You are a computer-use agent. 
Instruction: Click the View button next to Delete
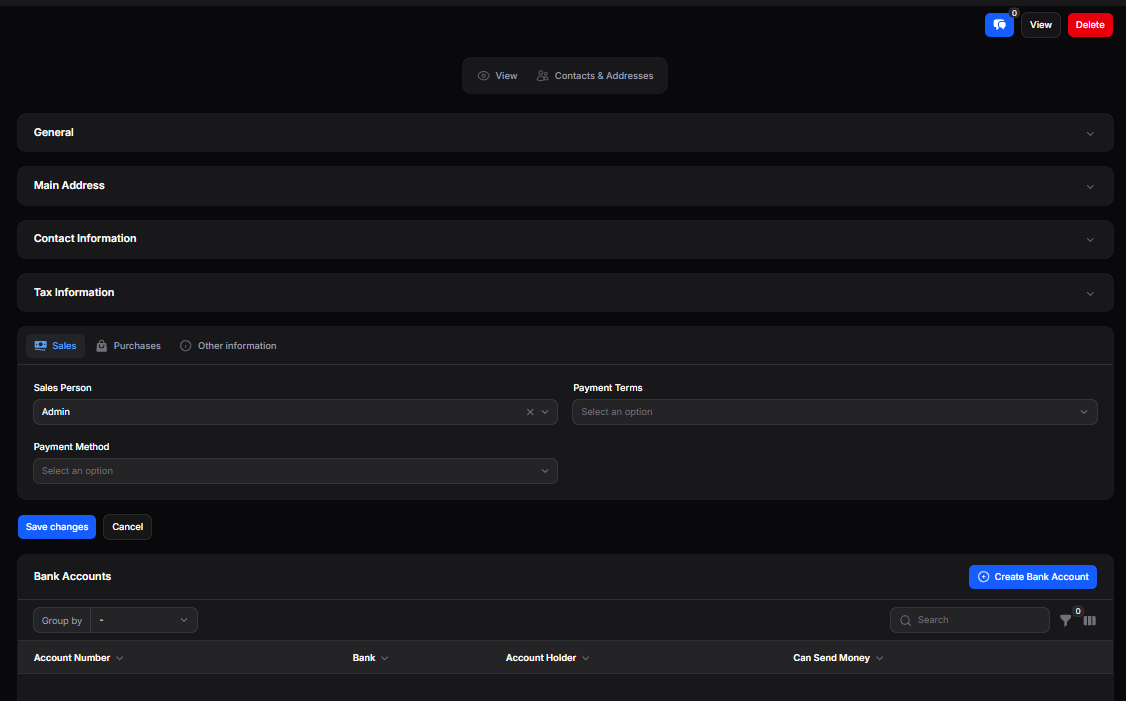tap(1041, 25)
